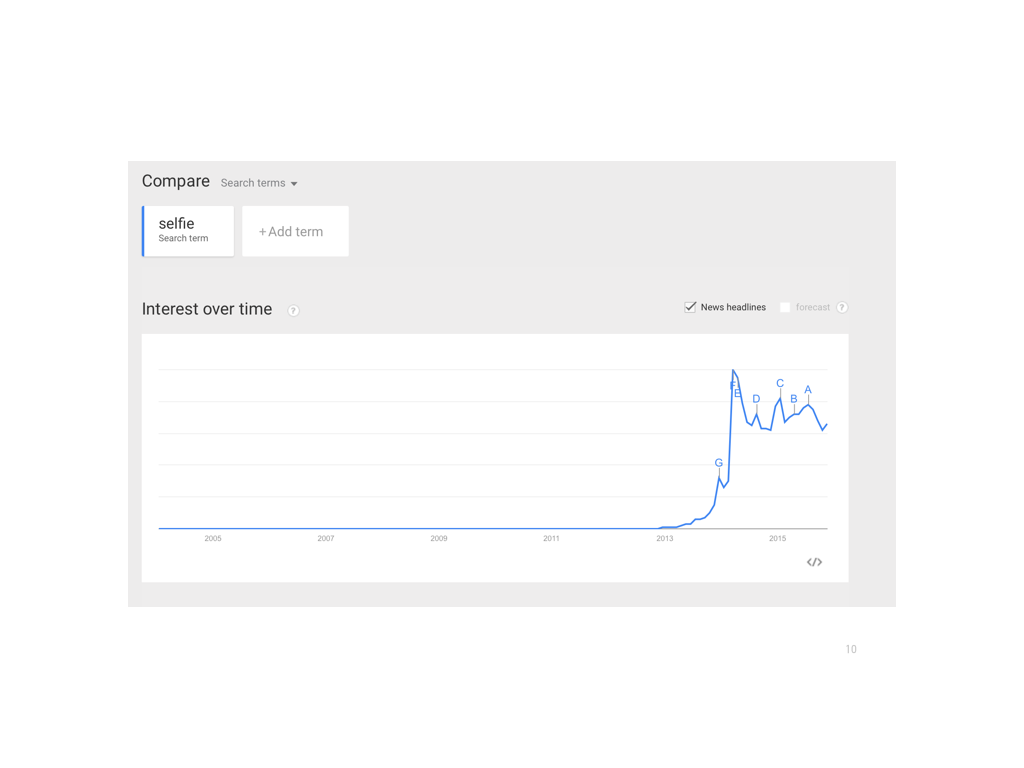
Task: Click help icon beside Interest over time
Action: pyautogui.click(x=293, y=310)
